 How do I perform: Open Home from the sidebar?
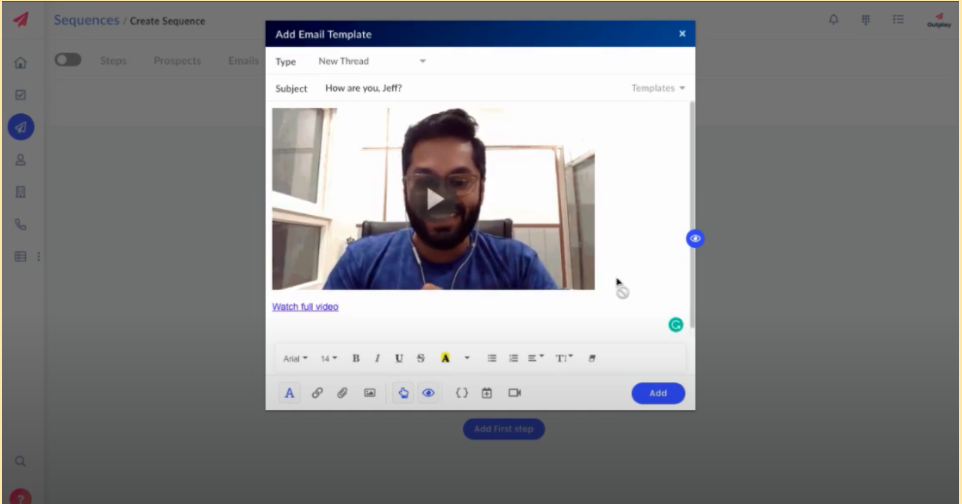[20, 63]
